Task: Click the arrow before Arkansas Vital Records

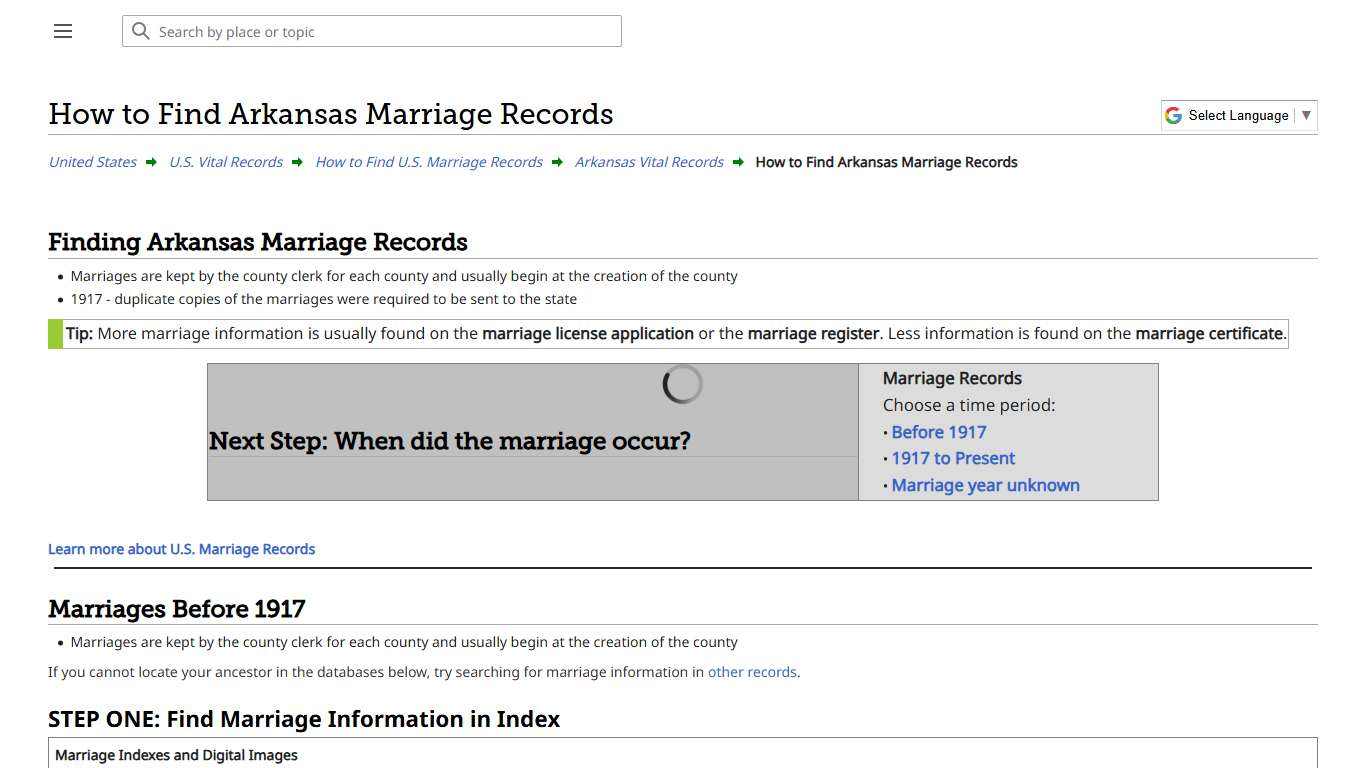Action: [x=557, y=162]
